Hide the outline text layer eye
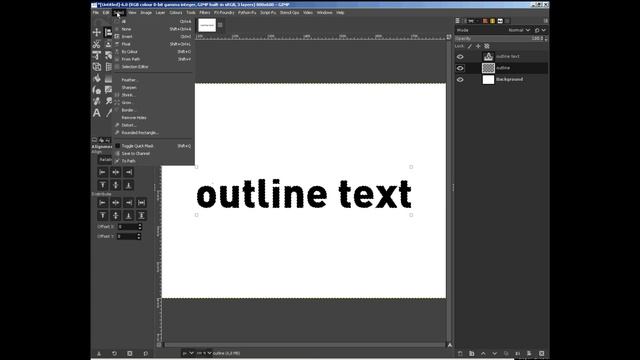This screenshot has width=640, height=360. tap(460, 57)
